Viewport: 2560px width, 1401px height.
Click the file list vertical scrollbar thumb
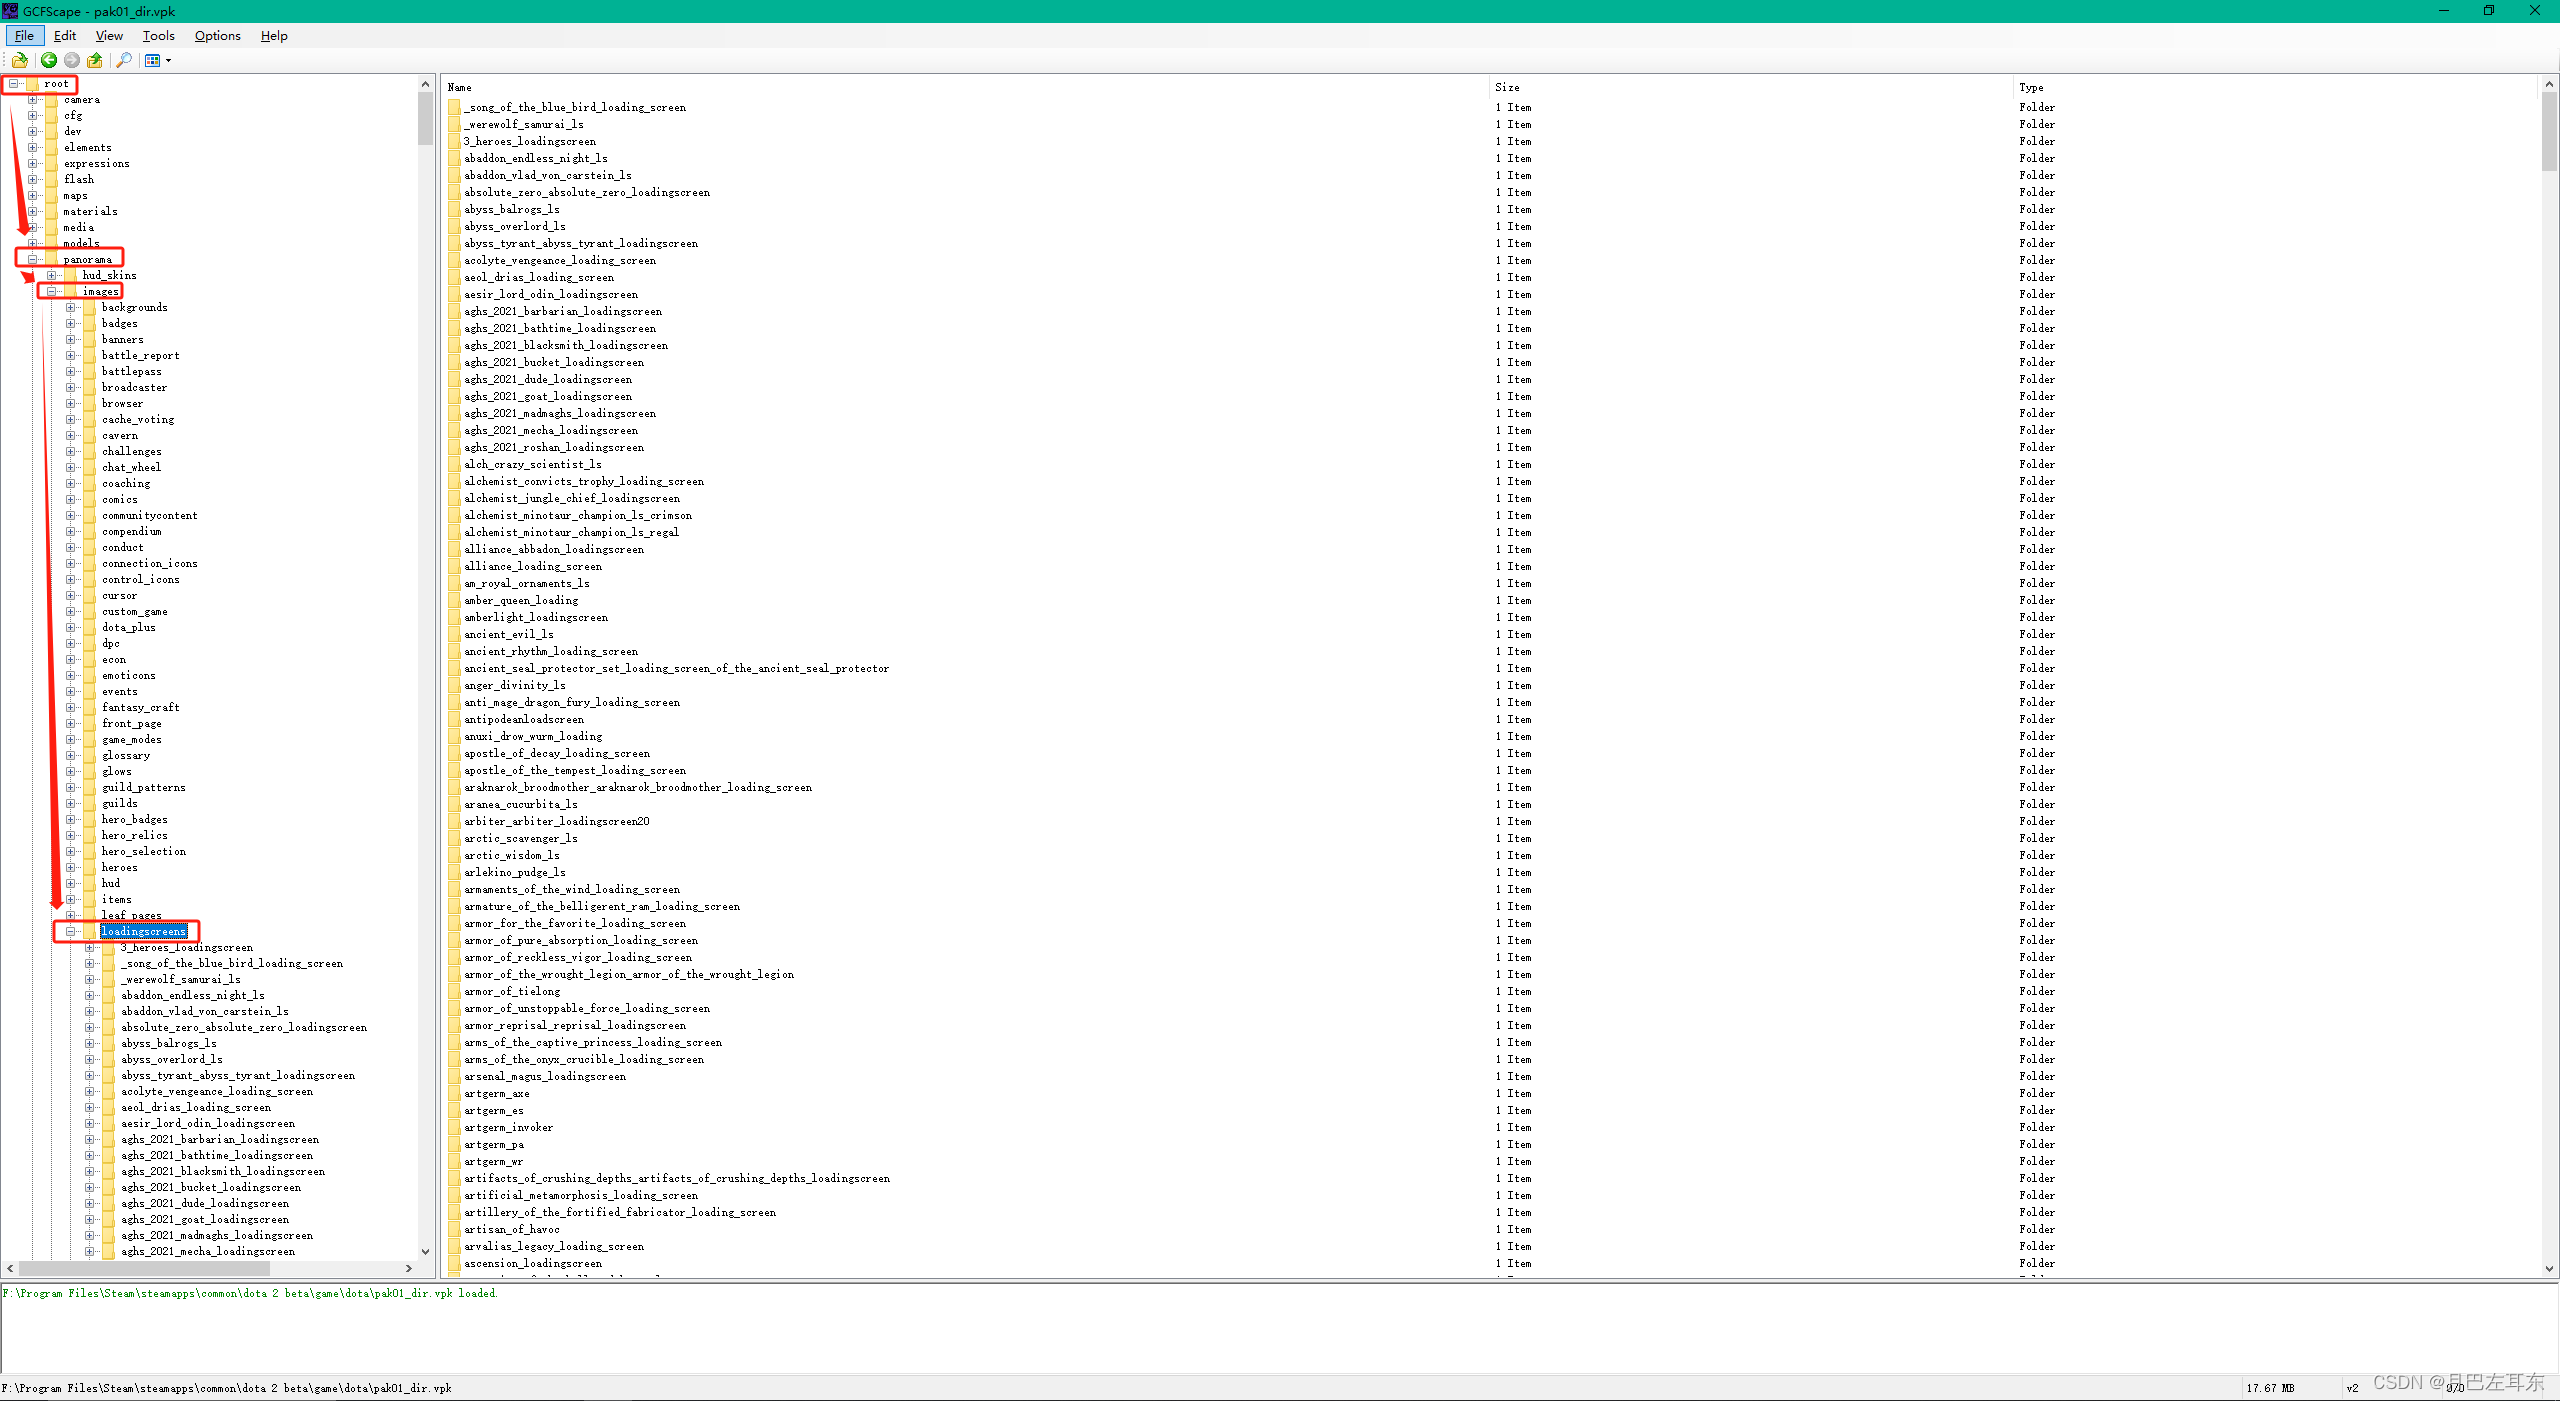(x=2549, y=132)
